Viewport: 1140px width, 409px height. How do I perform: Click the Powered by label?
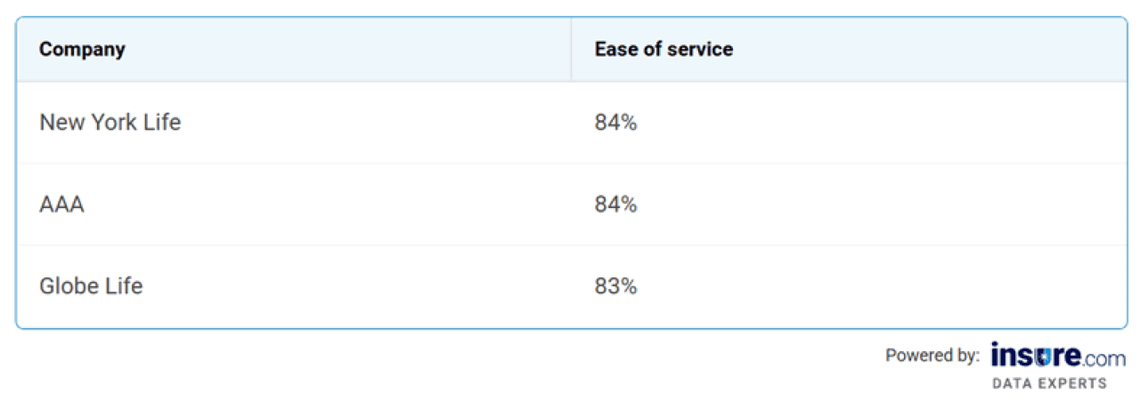(x=932, y=355)
